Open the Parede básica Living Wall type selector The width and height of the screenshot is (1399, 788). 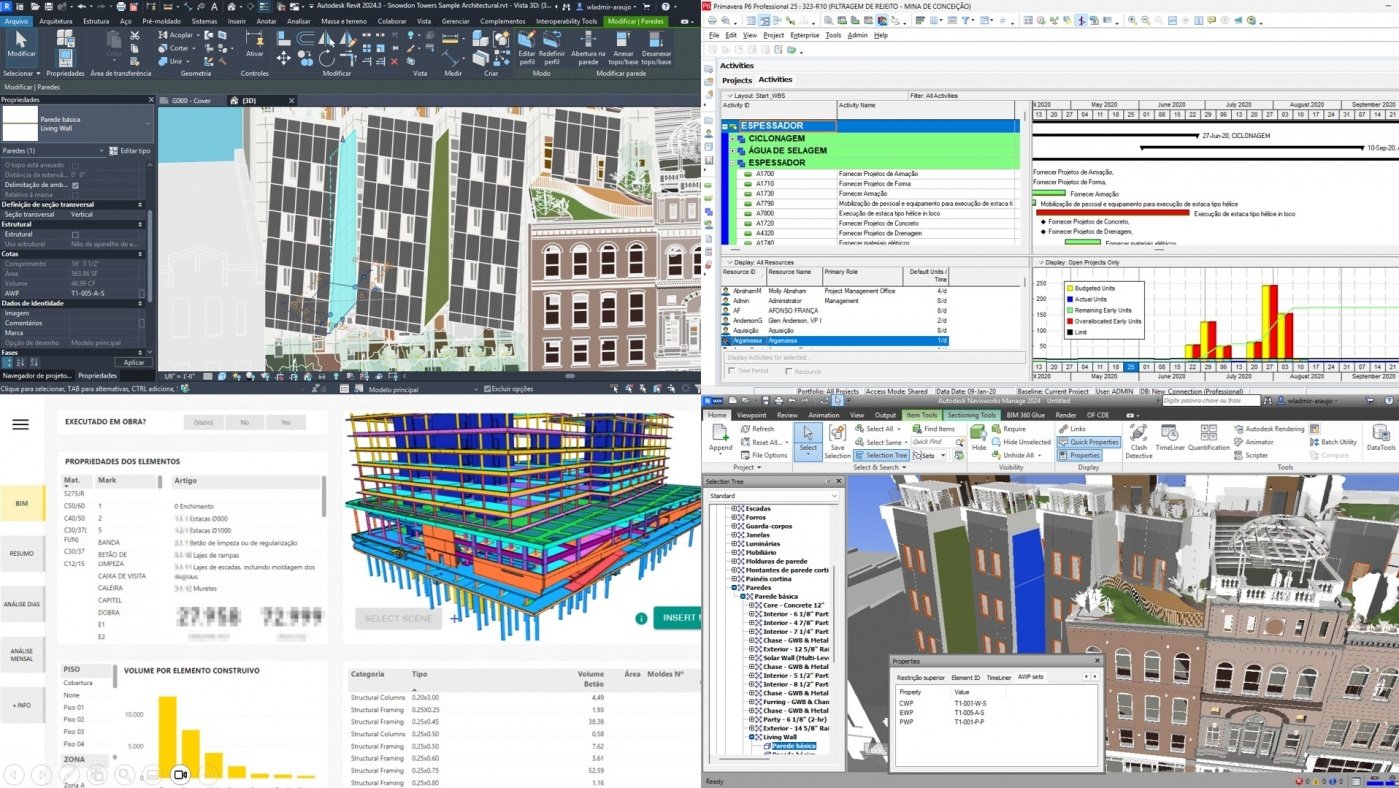point(77,124)
